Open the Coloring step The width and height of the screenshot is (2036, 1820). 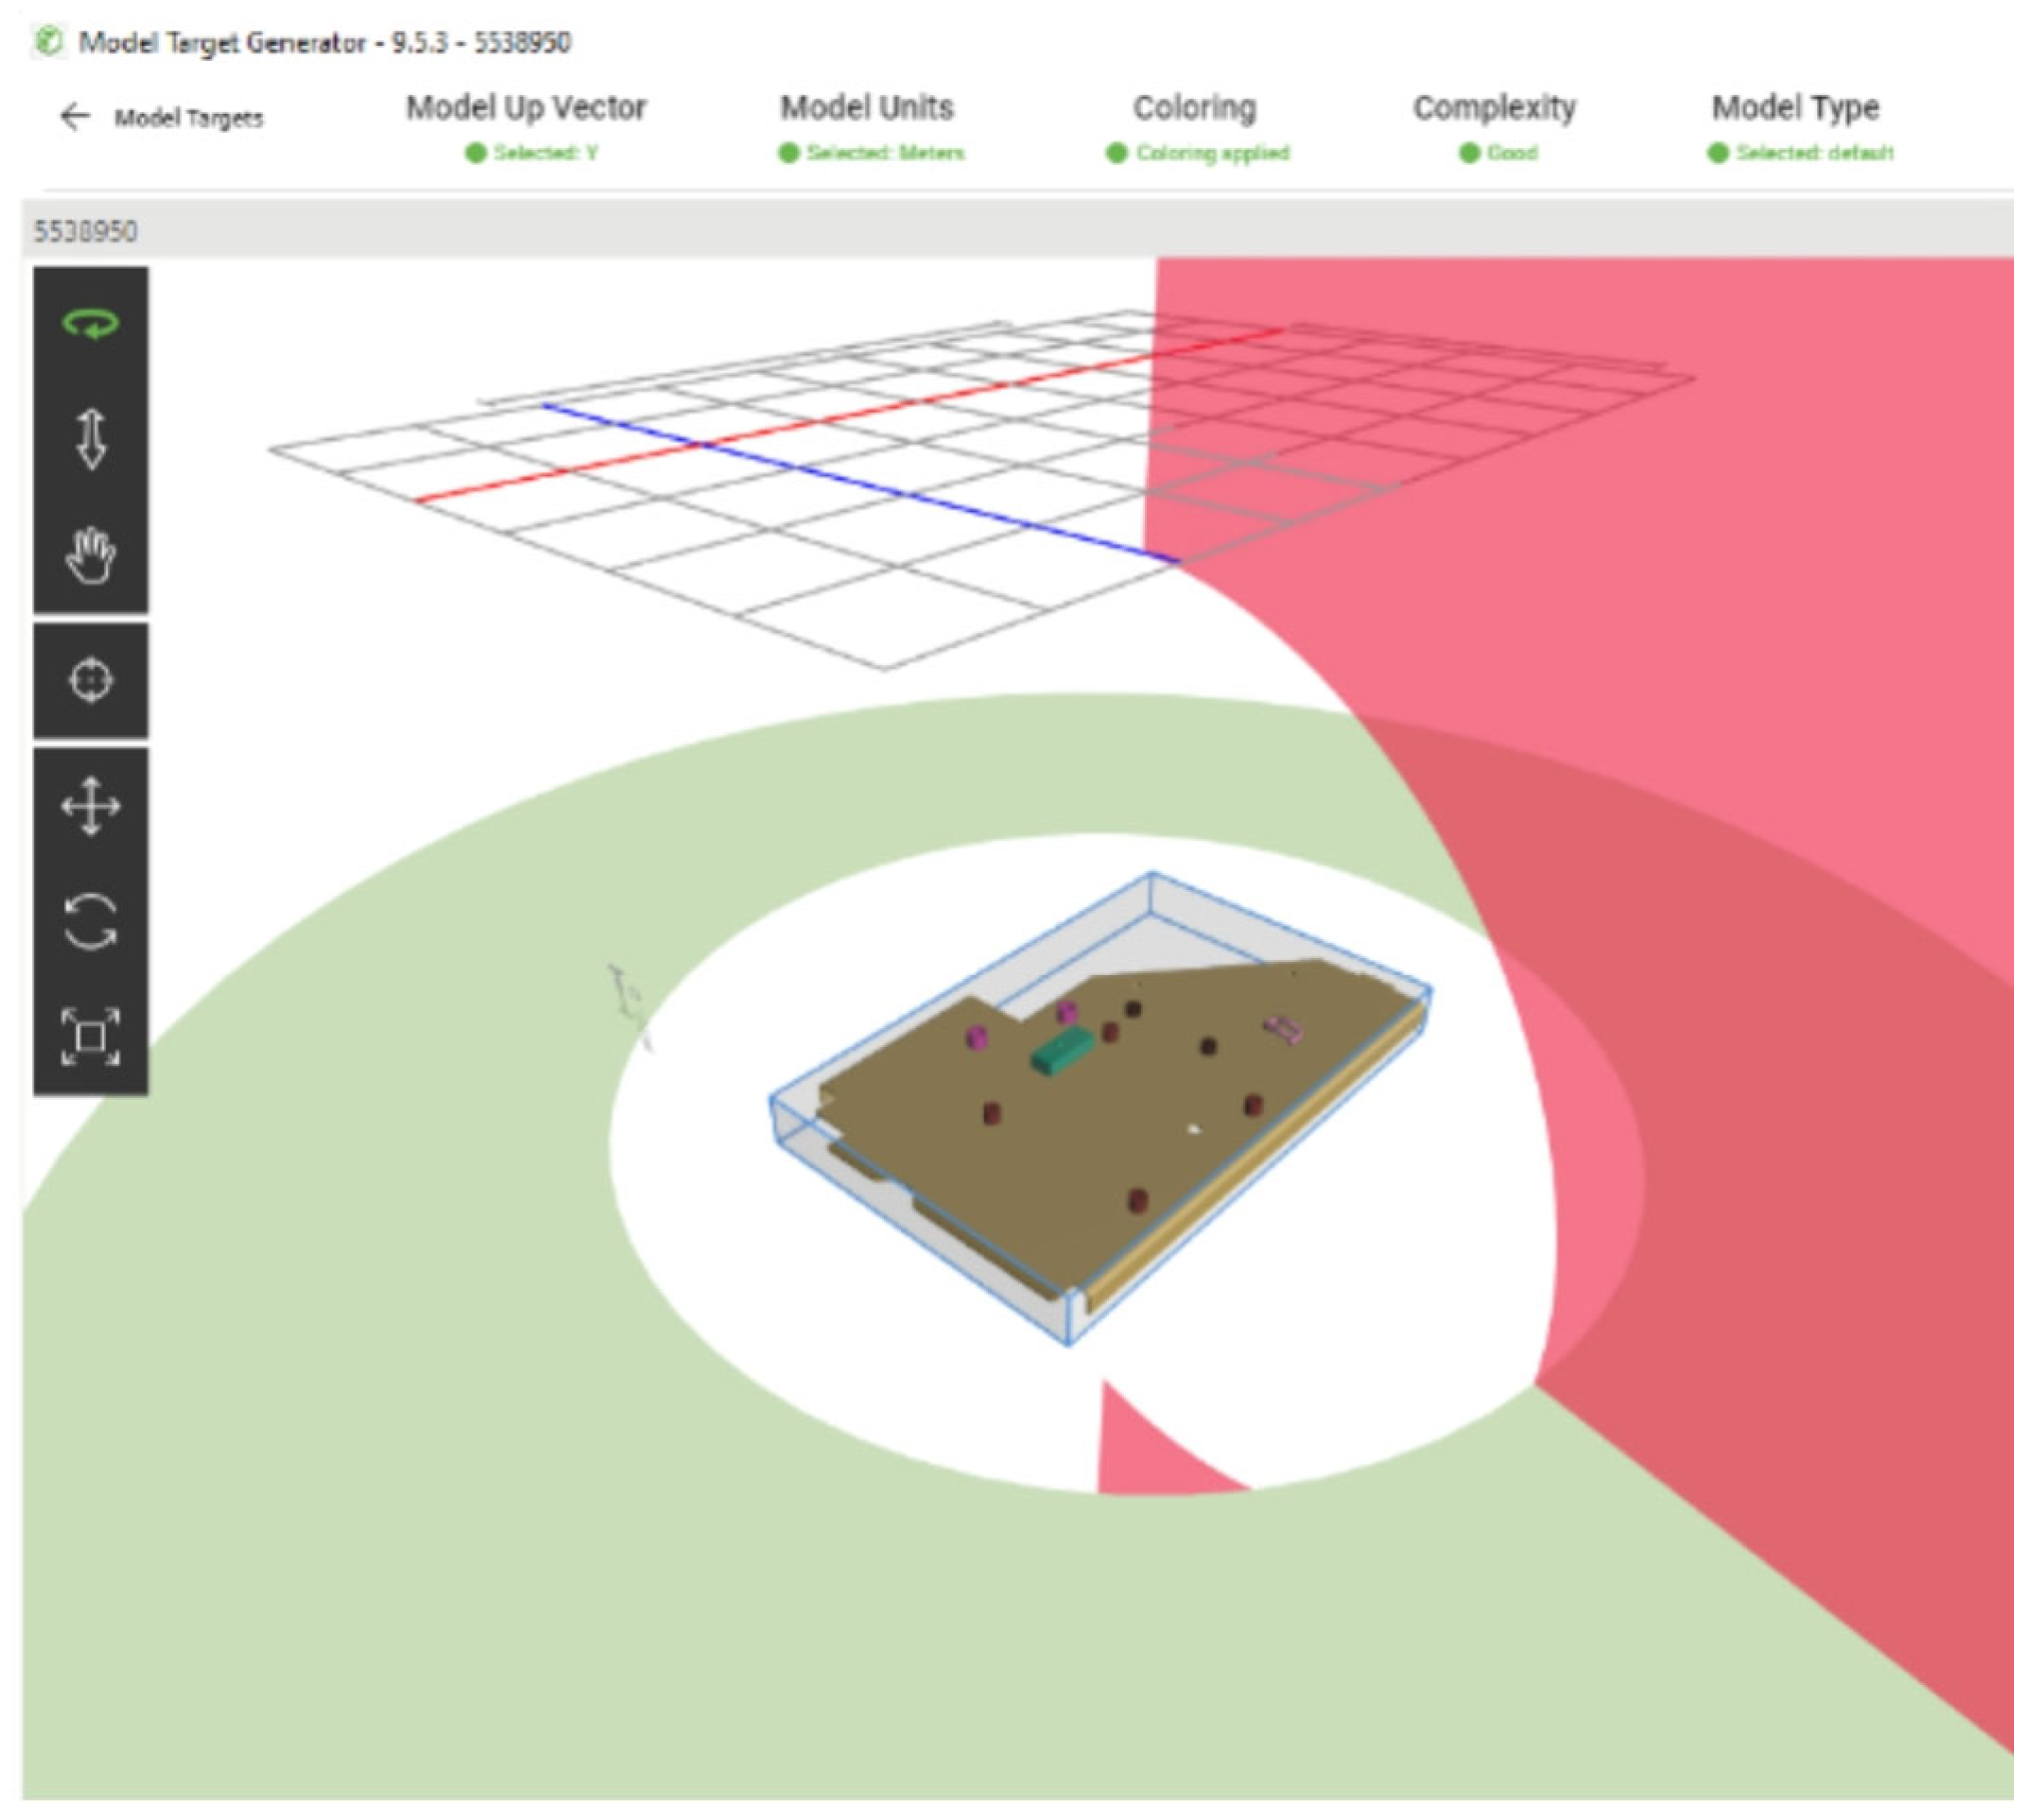coord(1194,108)
